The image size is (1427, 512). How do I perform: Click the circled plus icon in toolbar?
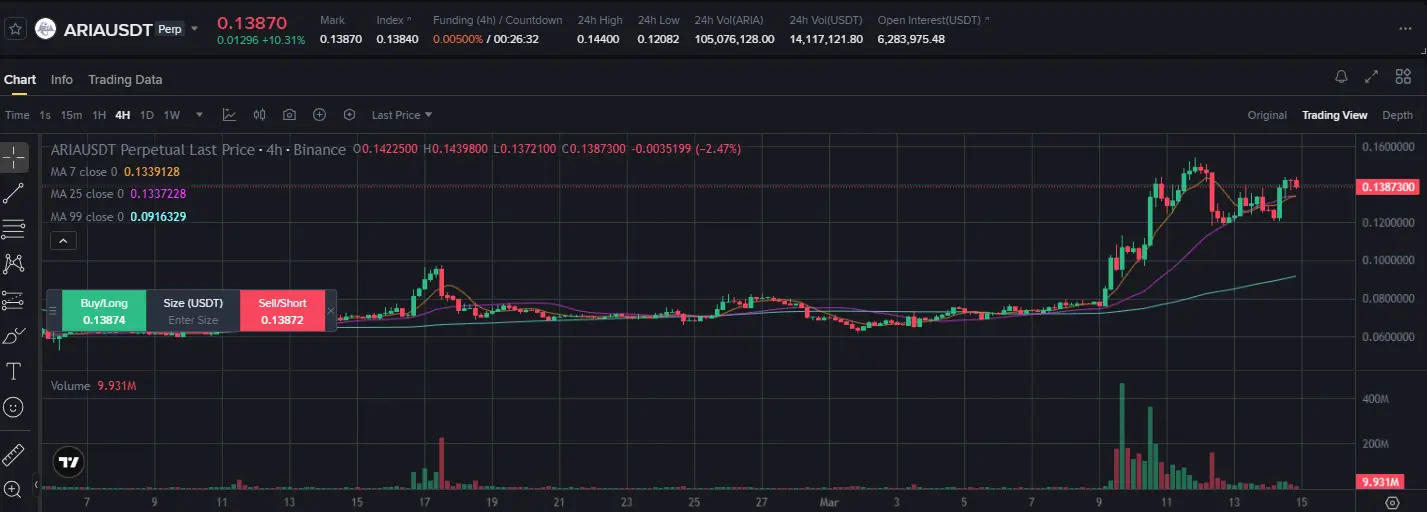pyautogui.click(x=319, y=115)
